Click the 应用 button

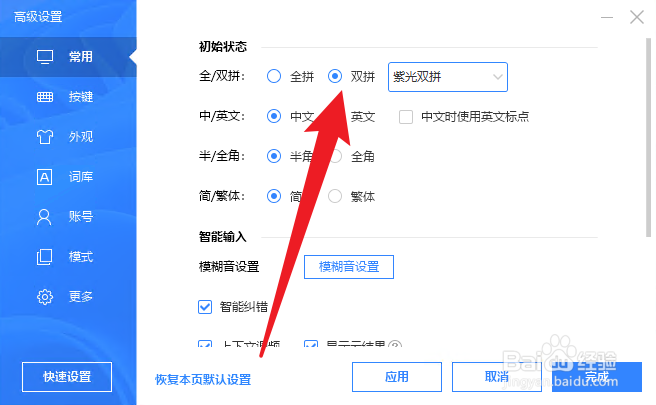[397, 377]
